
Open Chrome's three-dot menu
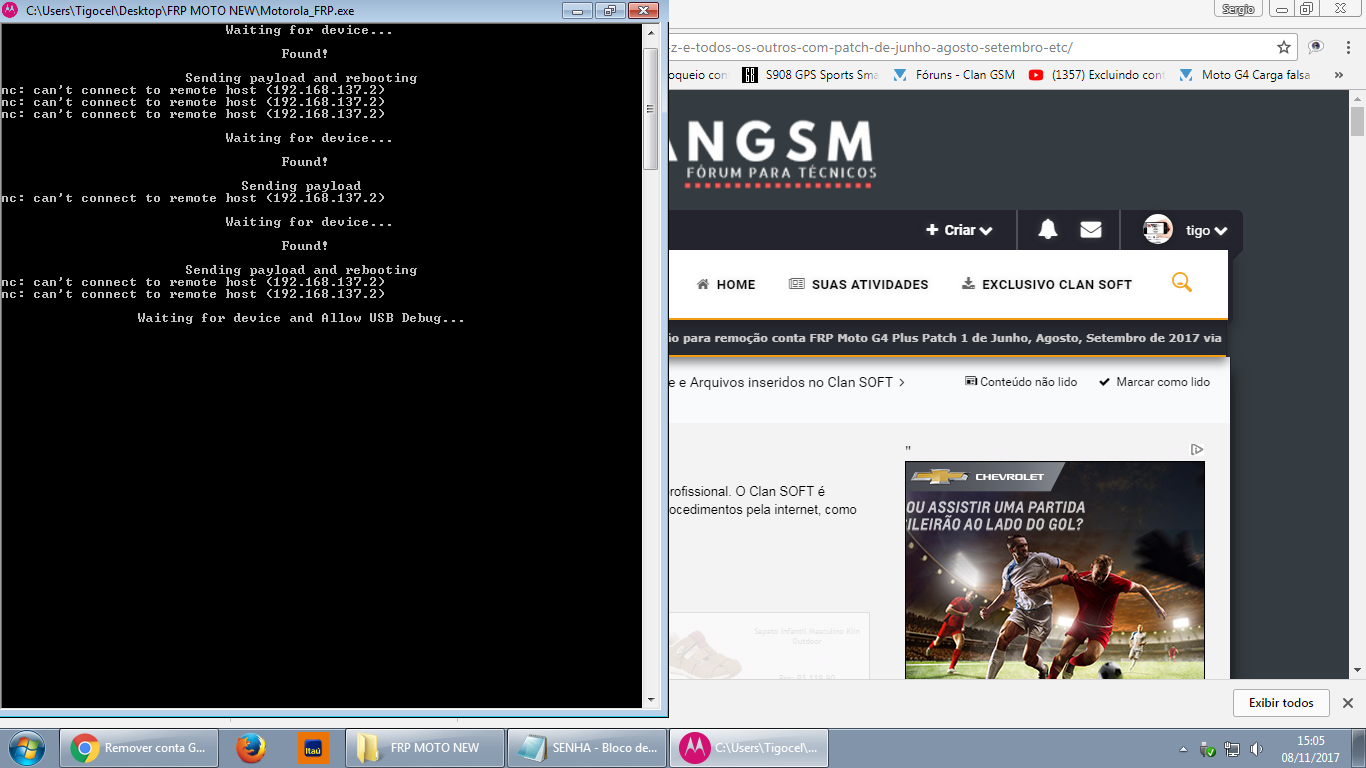[1346, 47]
